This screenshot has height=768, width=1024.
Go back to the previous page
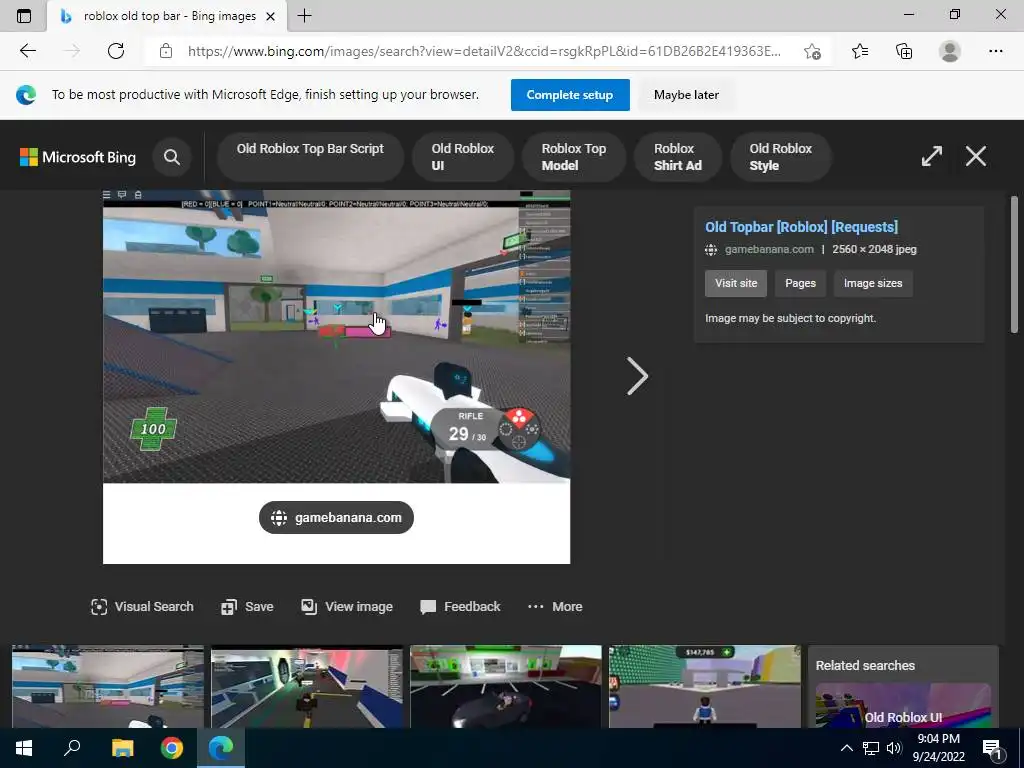(x=27, y=51)
